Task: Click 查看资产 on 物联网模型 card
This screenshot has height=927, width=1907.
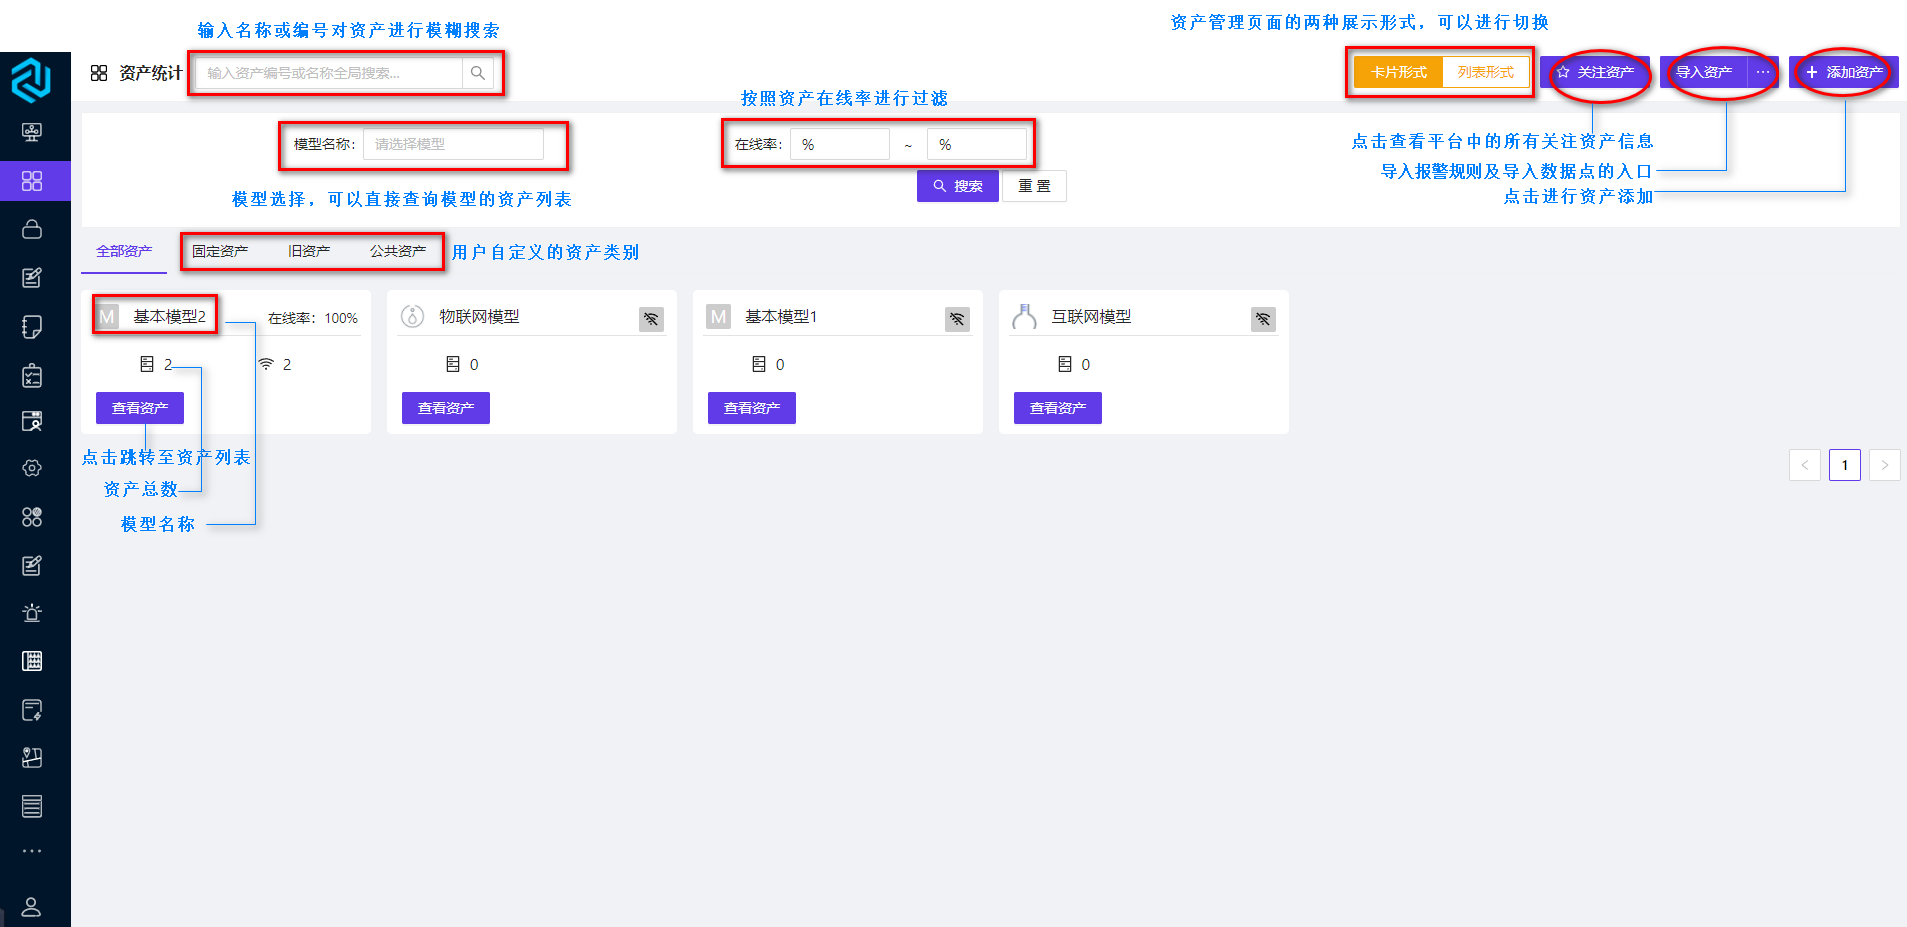Action: [x=446, y=408]
